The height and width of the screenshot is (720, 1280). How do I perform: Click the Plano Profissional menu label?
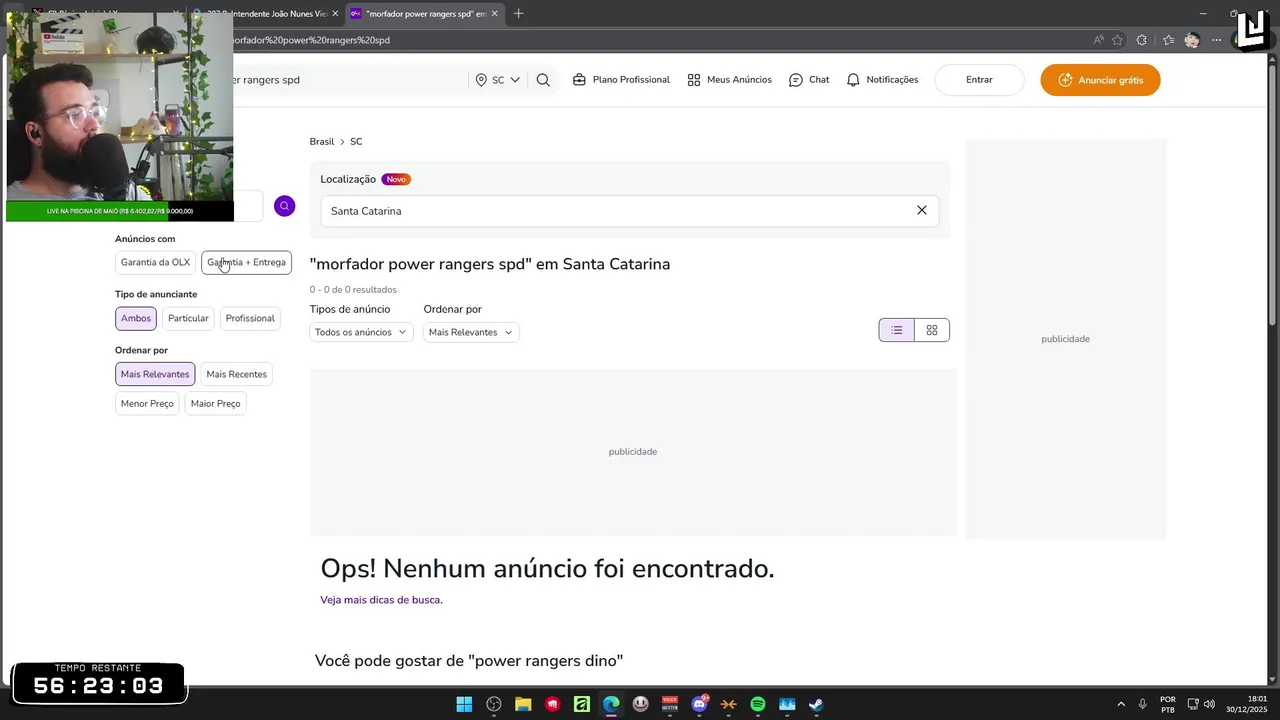631,80
